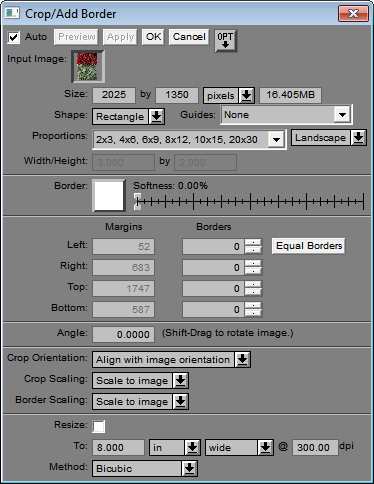Click the Equal Borders button
Screen dimensions: 374x484
[x=309, y=246]
